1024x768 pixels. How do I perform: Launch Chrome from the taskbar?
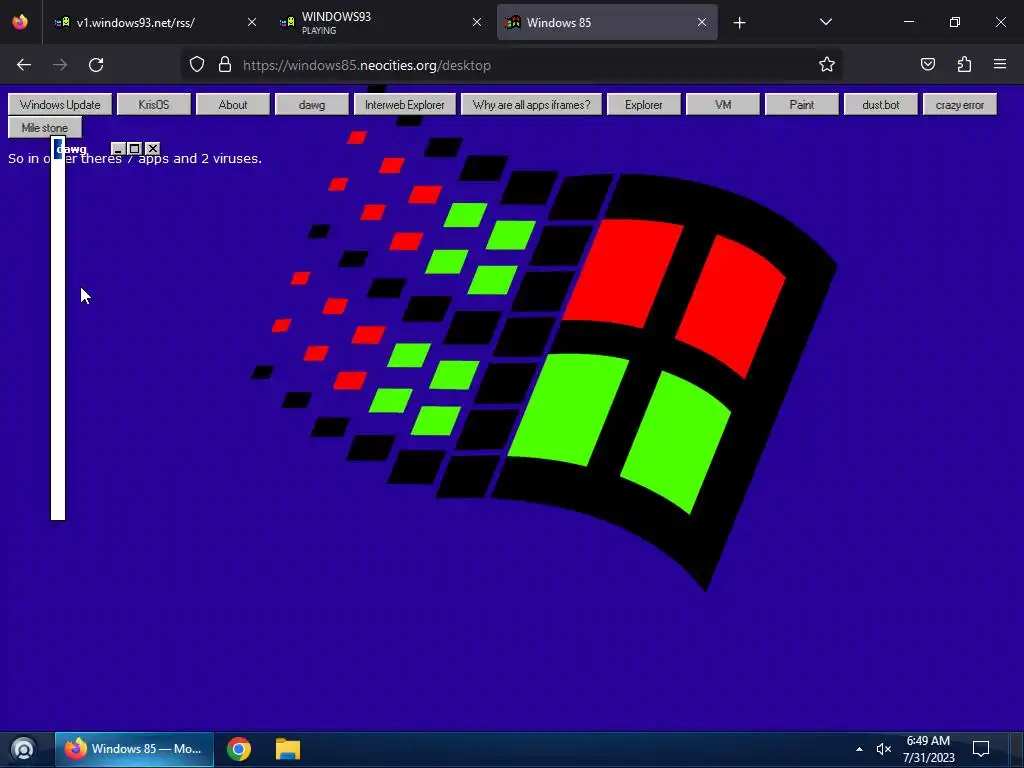click(239, 749)
